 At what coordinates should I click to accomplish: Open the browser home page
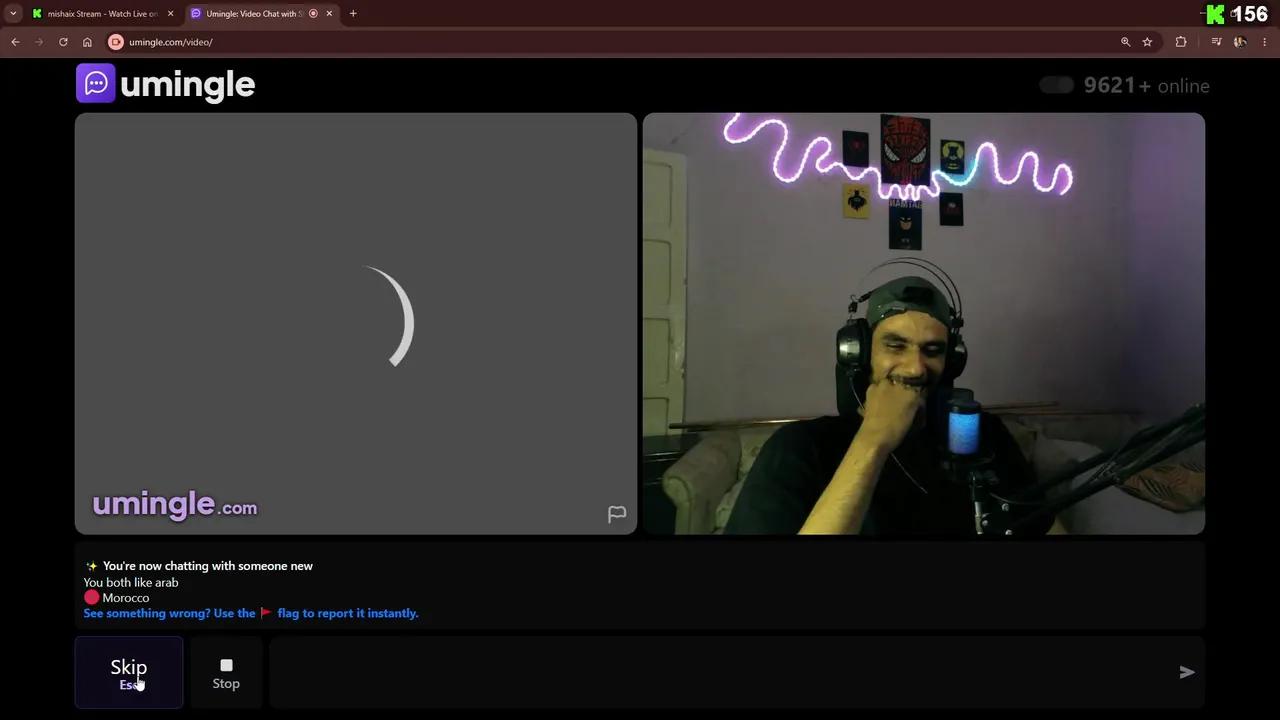[87, 42]
